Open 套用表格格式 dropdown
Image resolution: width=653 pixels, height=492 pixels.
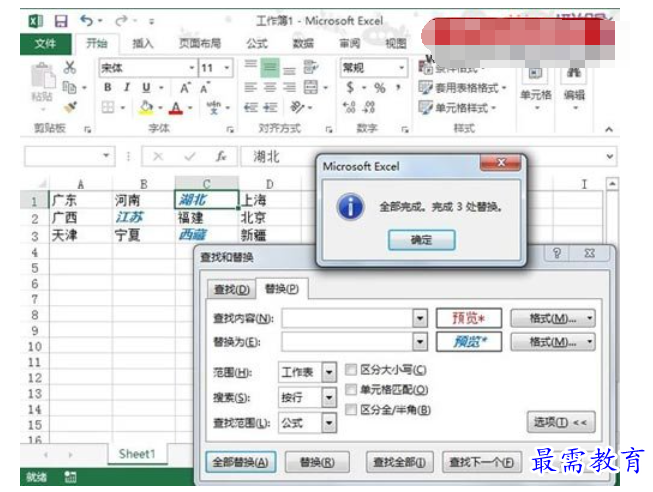(x=462, y=88)
